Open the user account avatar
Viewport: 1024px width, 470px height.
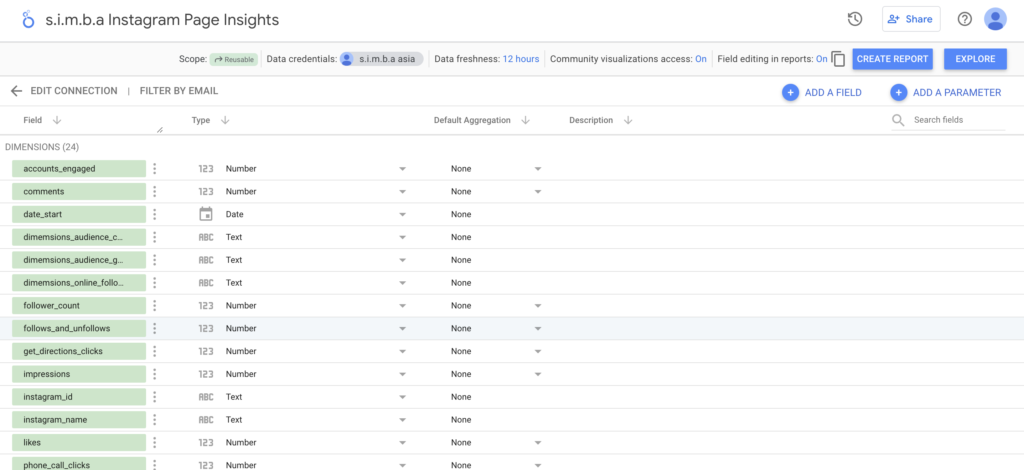995,19
